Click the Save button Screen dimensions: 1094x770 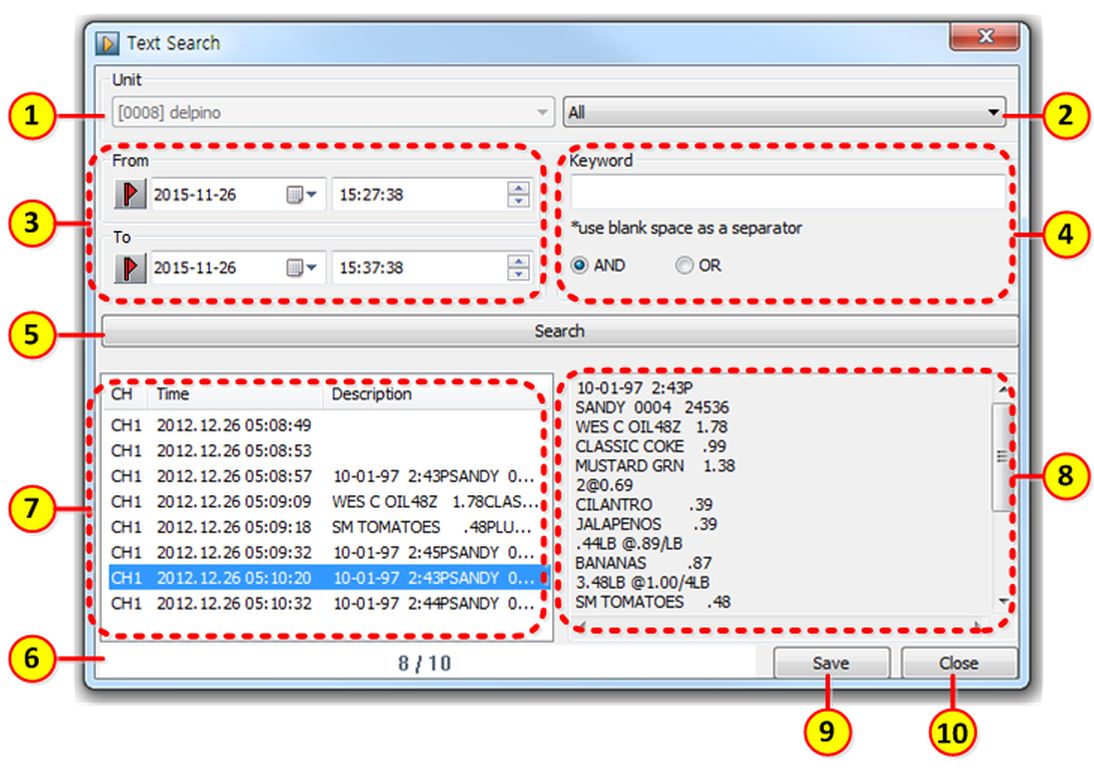830,663
